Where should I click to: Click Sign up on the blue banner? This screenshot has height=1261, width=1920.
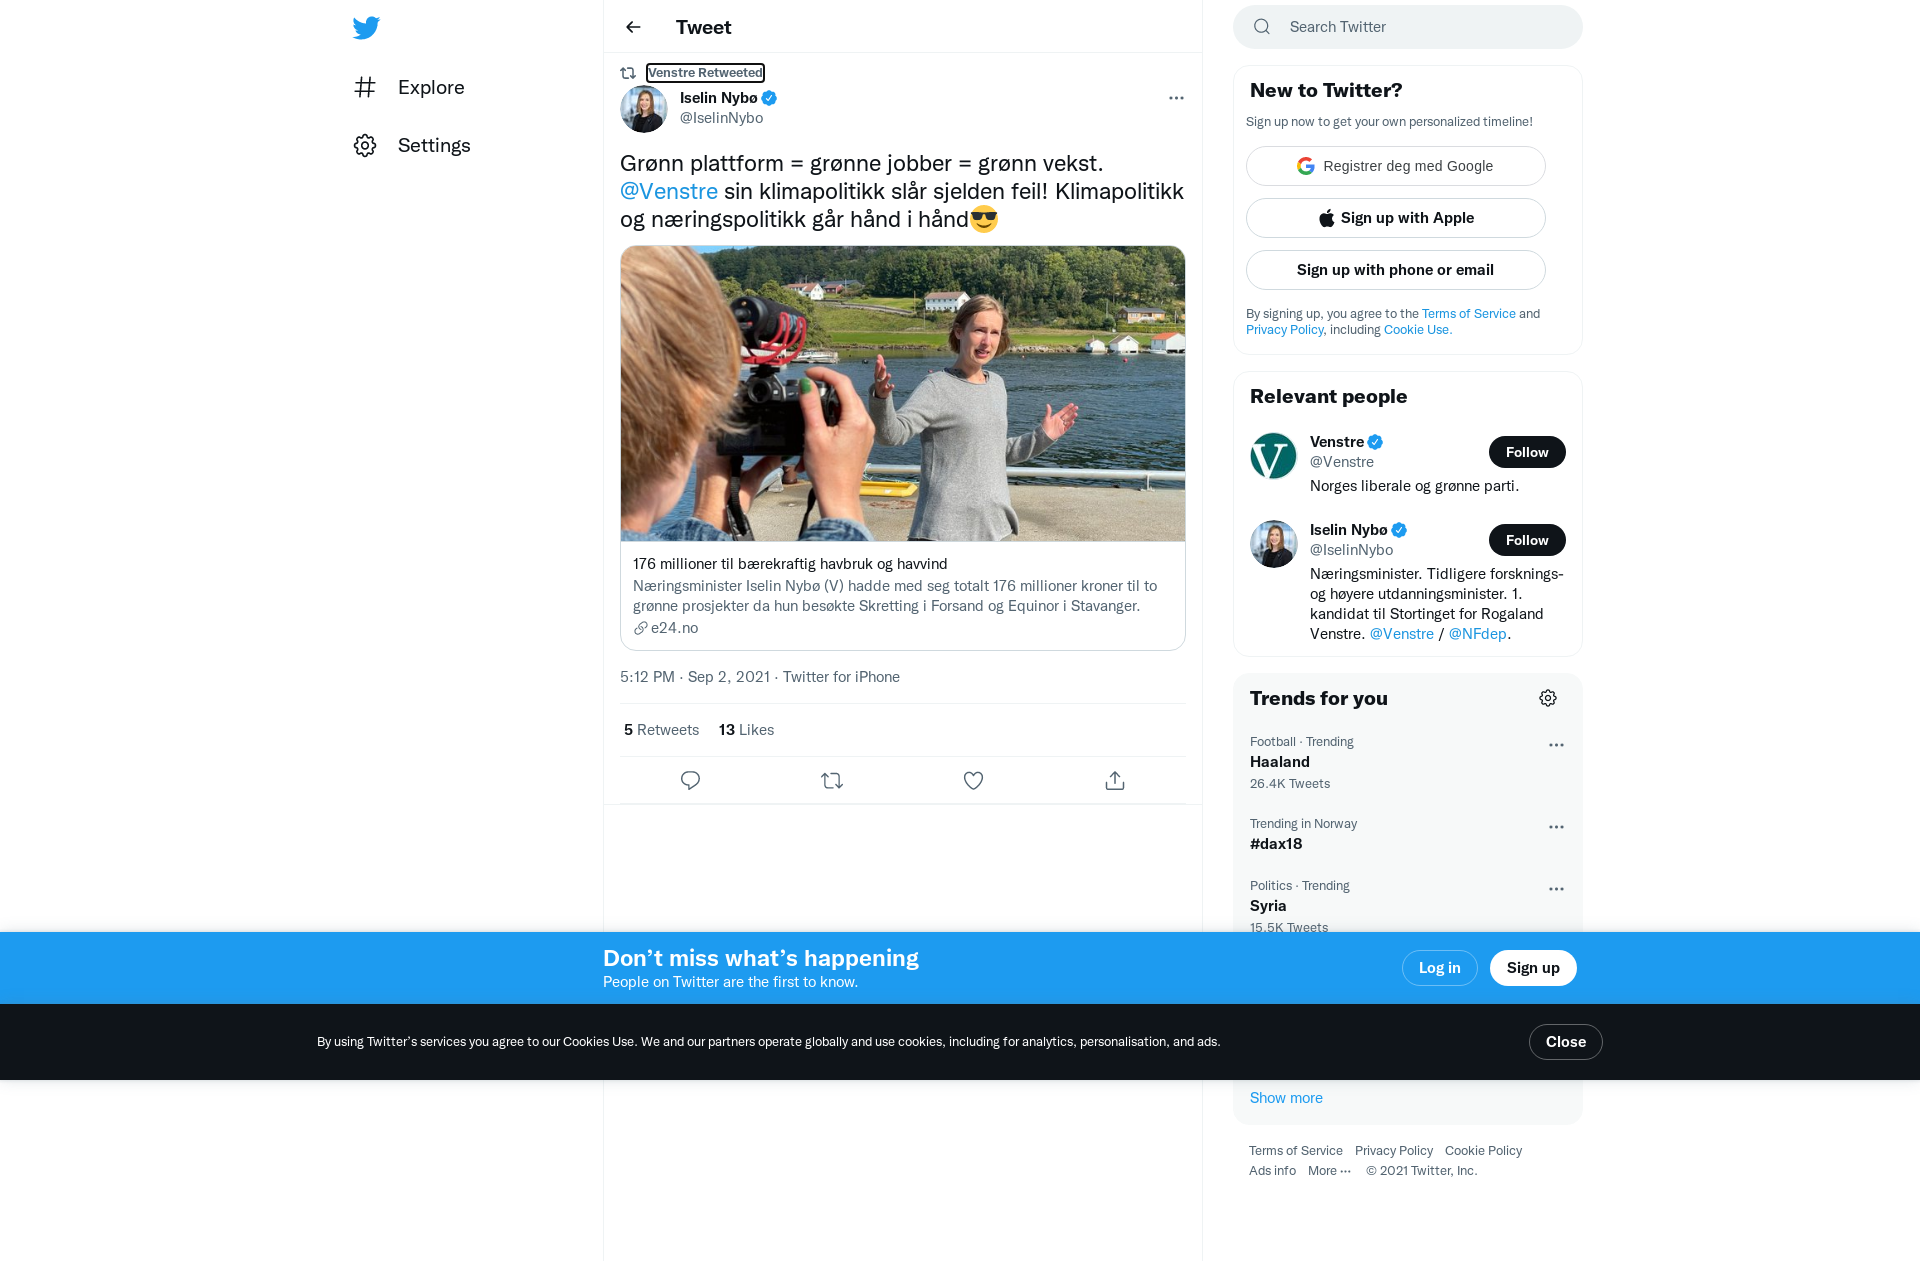pos(1533,968)
